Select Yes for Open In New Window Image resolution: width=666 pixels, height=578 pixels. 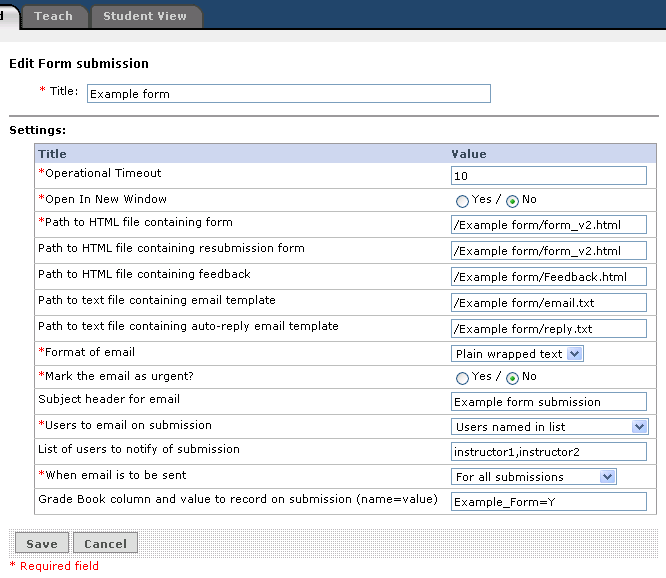click(x=463, y=201)
